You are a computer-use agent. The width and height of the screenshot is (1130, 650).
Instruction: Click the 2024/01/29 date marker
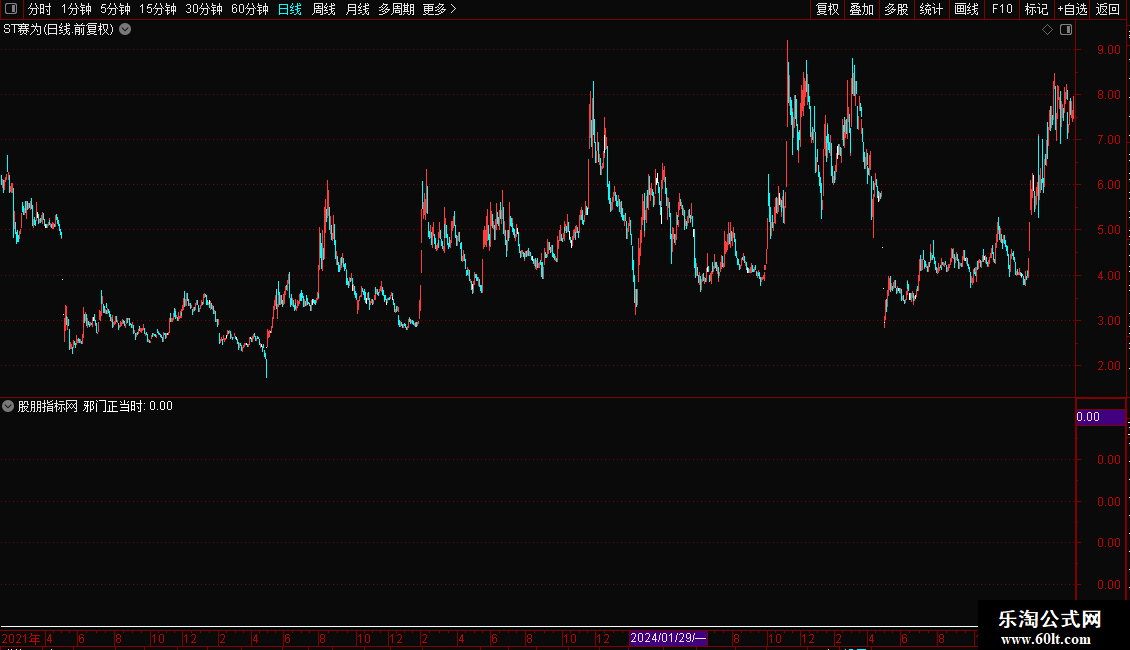pyautogui.click(x=667, y=638)
